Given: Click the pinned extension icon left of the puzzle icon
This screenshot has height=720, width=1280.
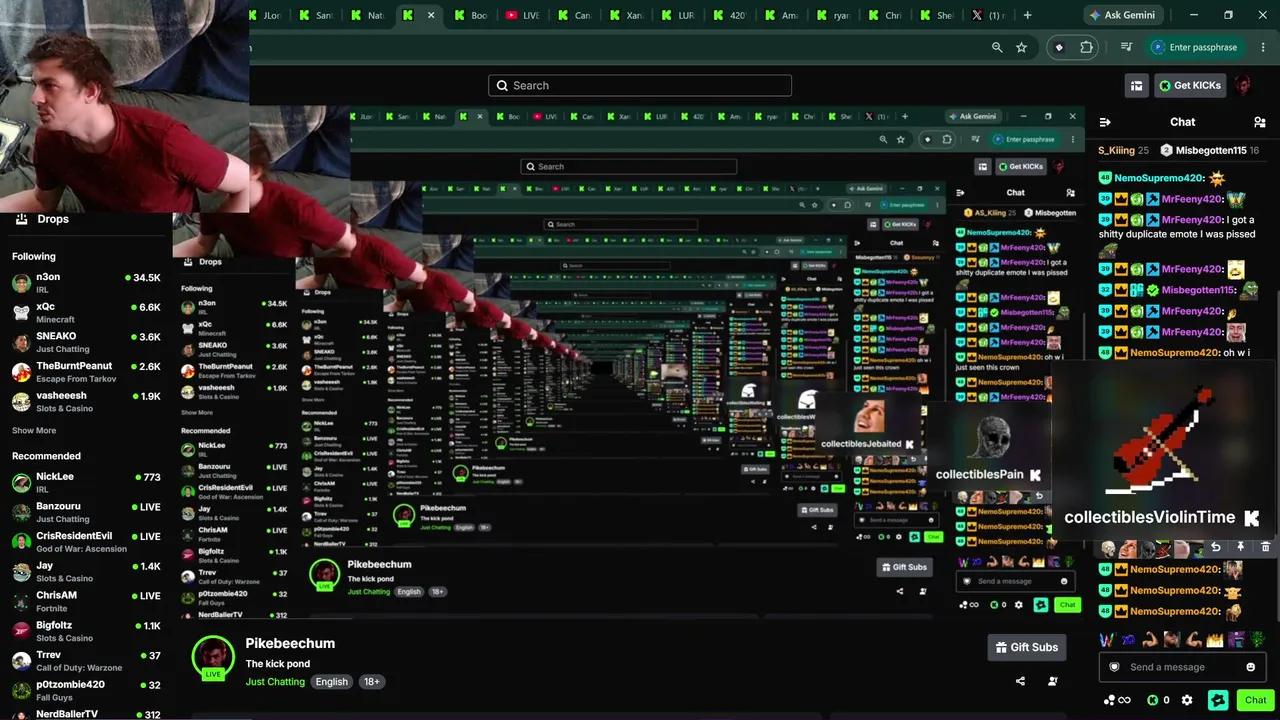Looking at the screenshot, I should [1060, 47].
